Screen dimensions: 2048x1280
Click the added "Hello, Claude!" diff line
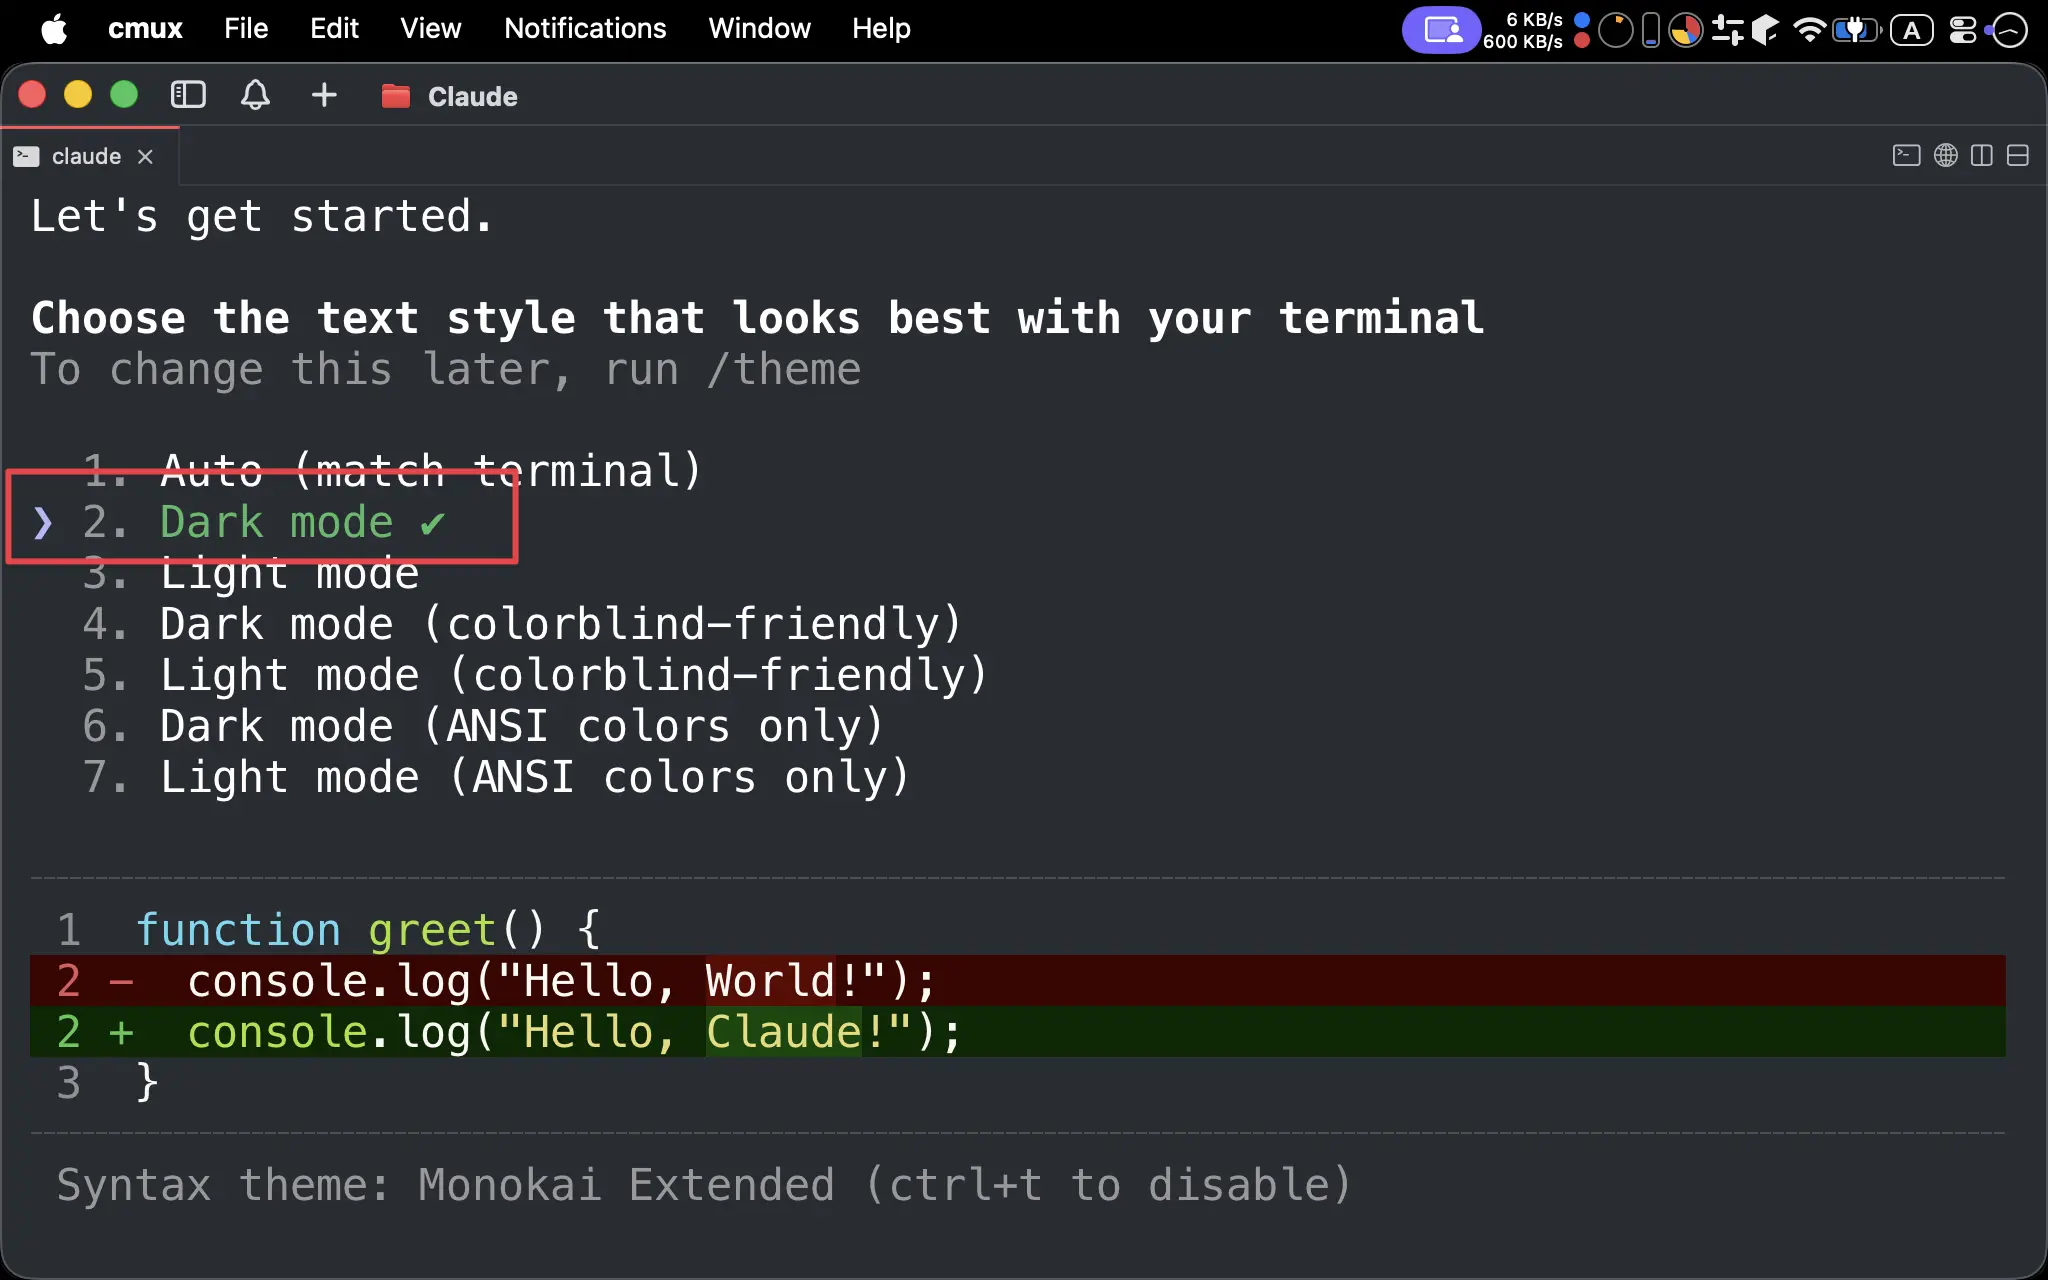point(1018,1032)
